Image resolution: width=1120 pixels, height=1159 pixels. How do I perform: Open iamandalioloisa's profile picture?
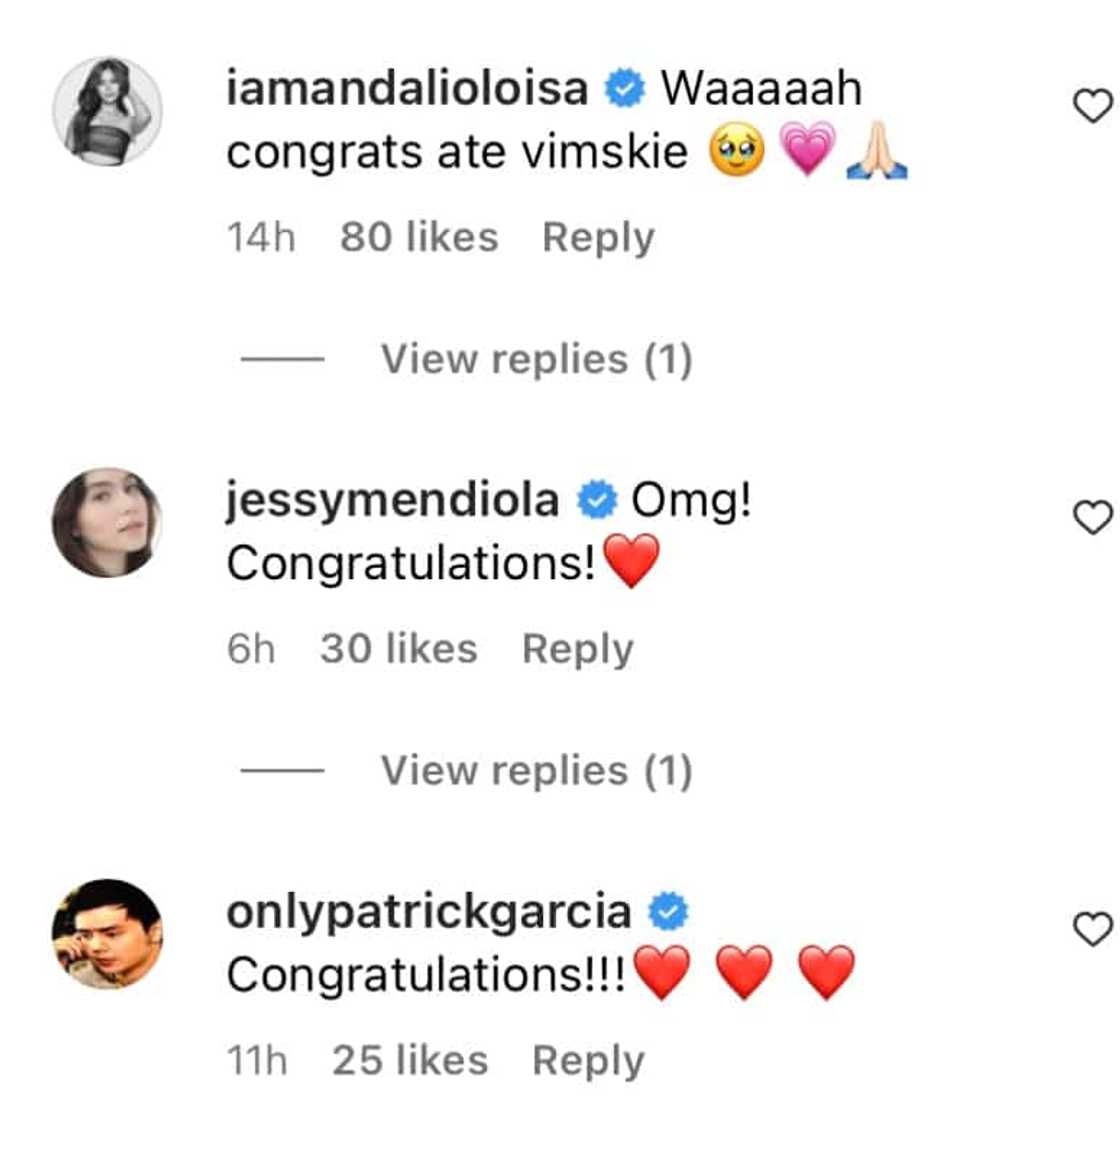107,111
